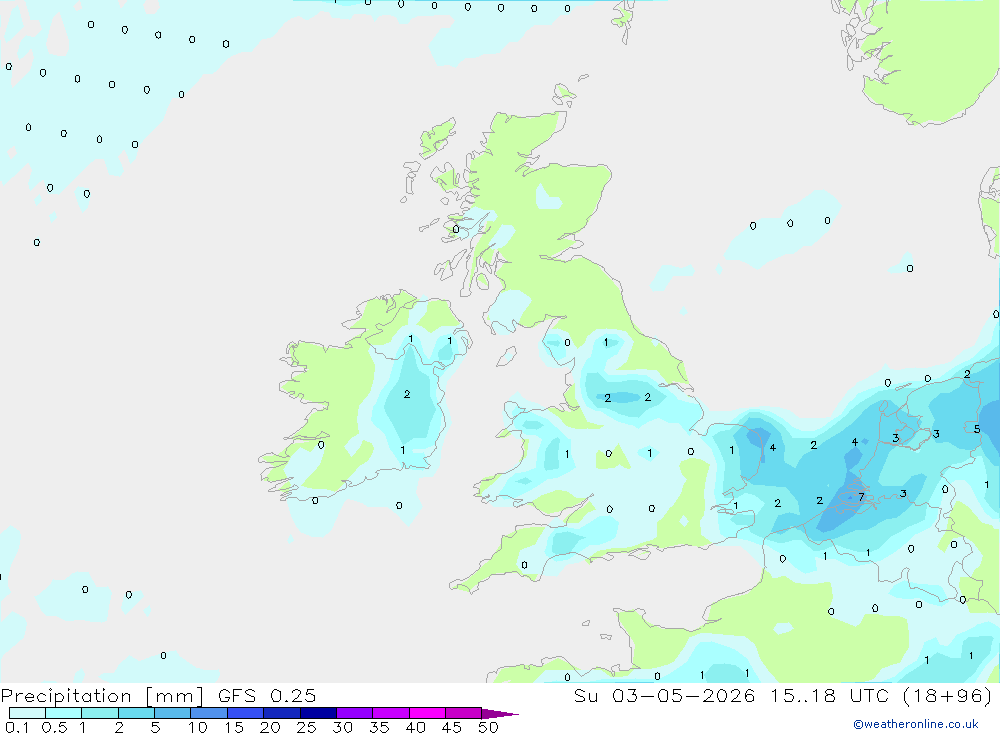The width and height of the screenshot is (1000, 733).
Task: Pick the 2–5 mm legend swatch
Action: (136, 713)
